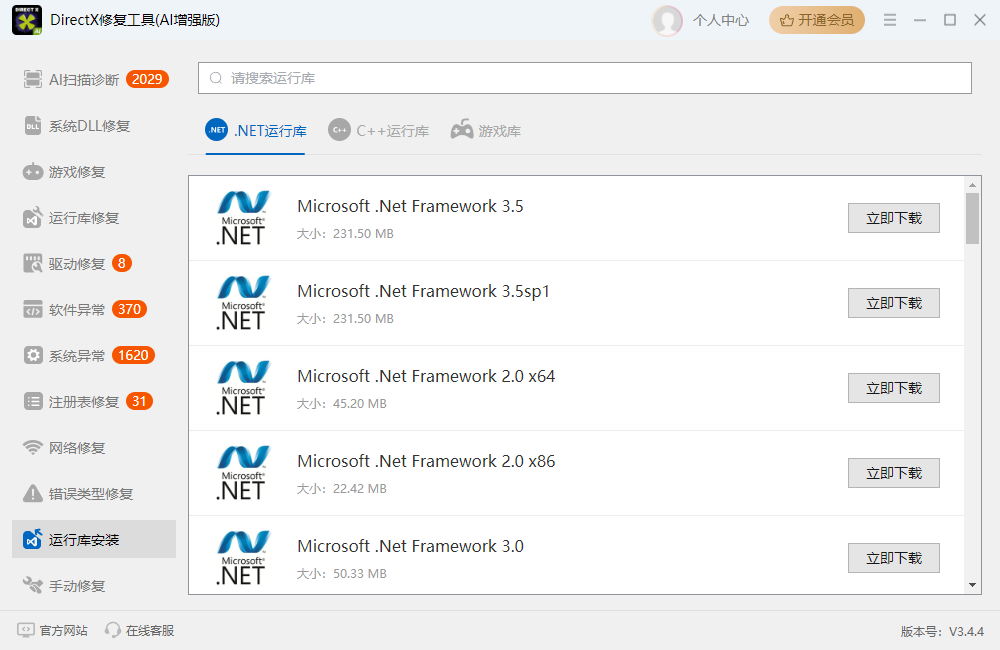Image resolution: width=1000 pixels, height=650 pixels.
Task: Click the 开通会员 membership button
Action: tap(816, 19)
